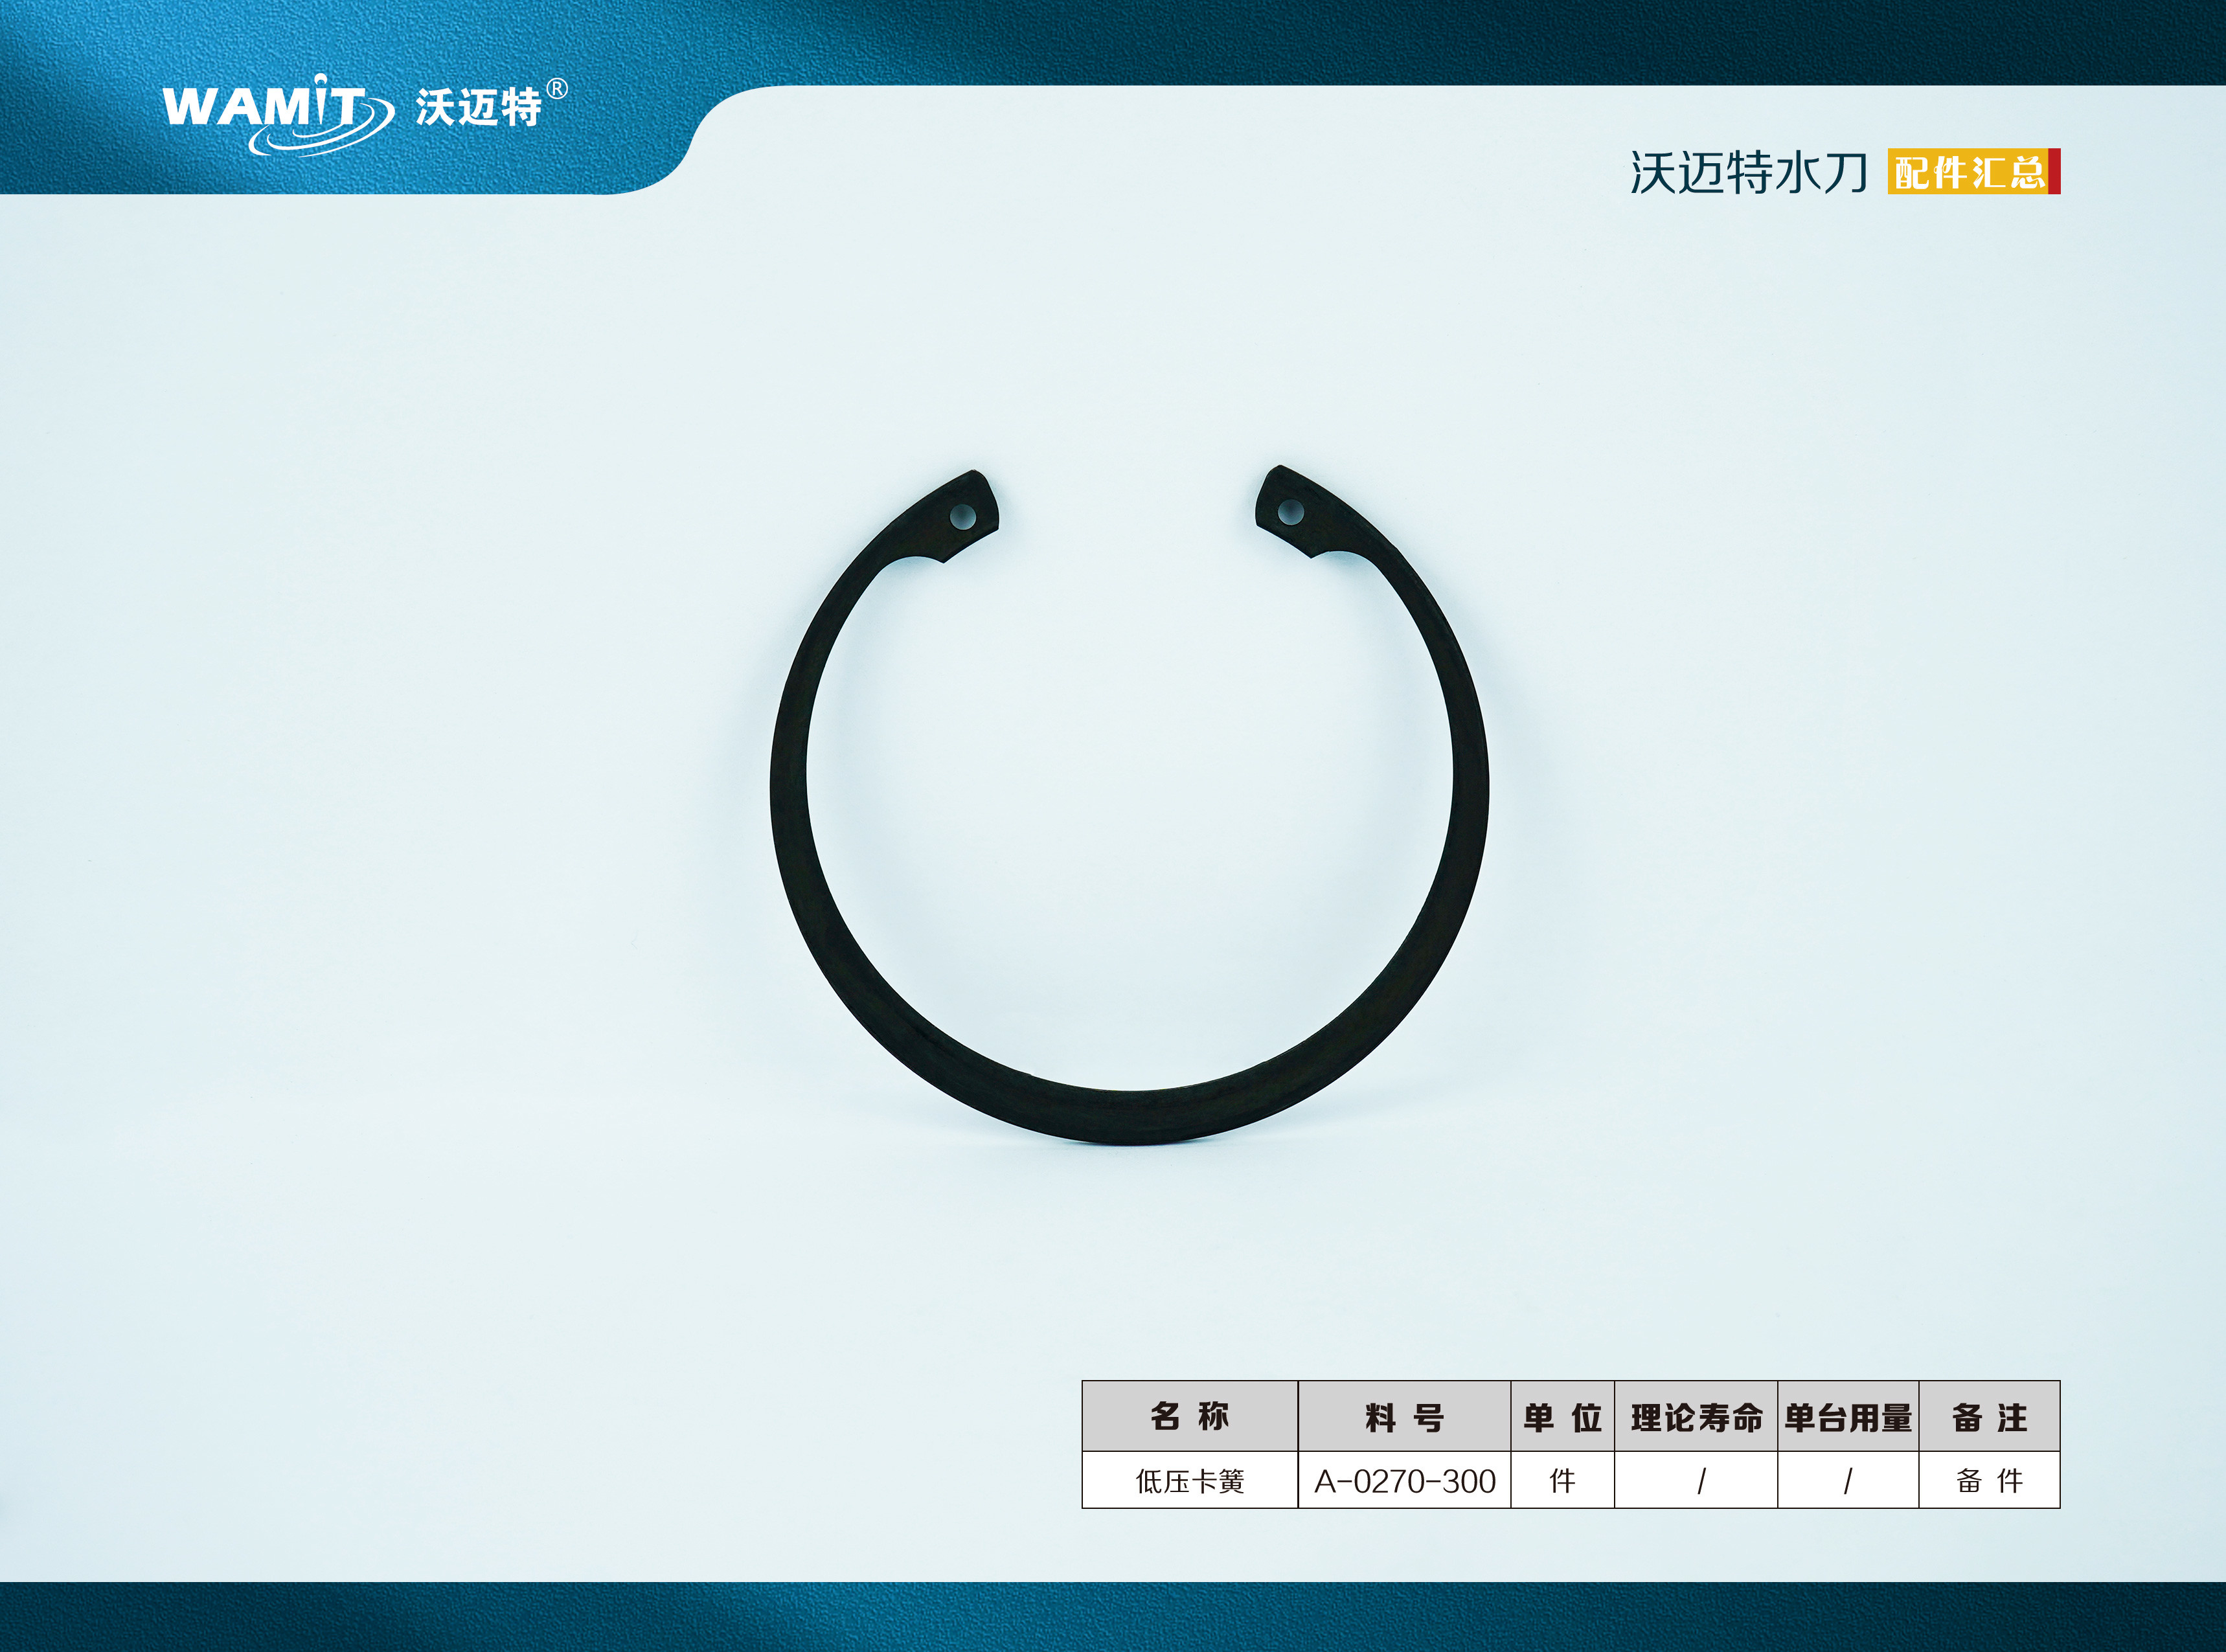Screen dimensions: 2226x1652
Task: Click the 单位 table header
Action: point(1562,1416)
